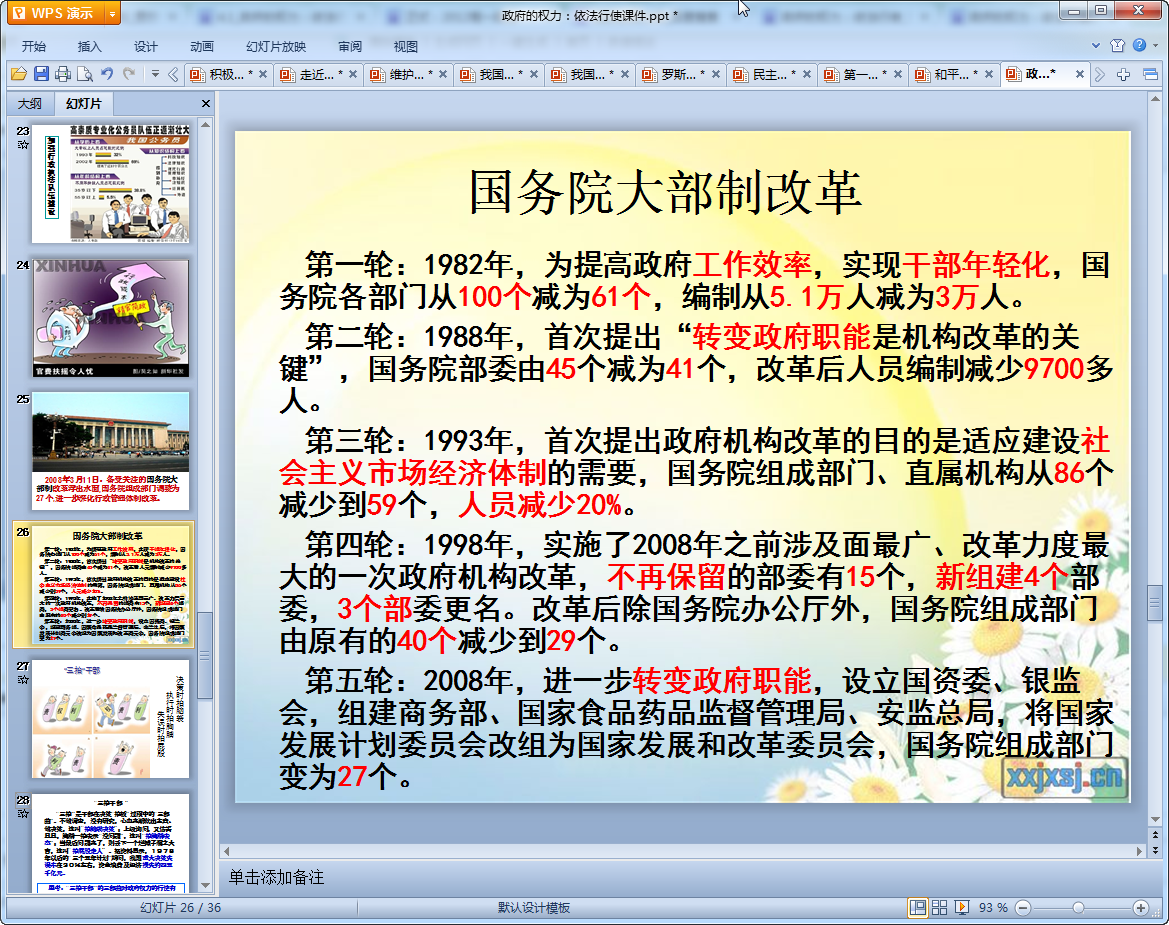This screenshot has height=925, width=1169.
Task: Click the slide title 国务院大部制改革
Action: (665, 192)
